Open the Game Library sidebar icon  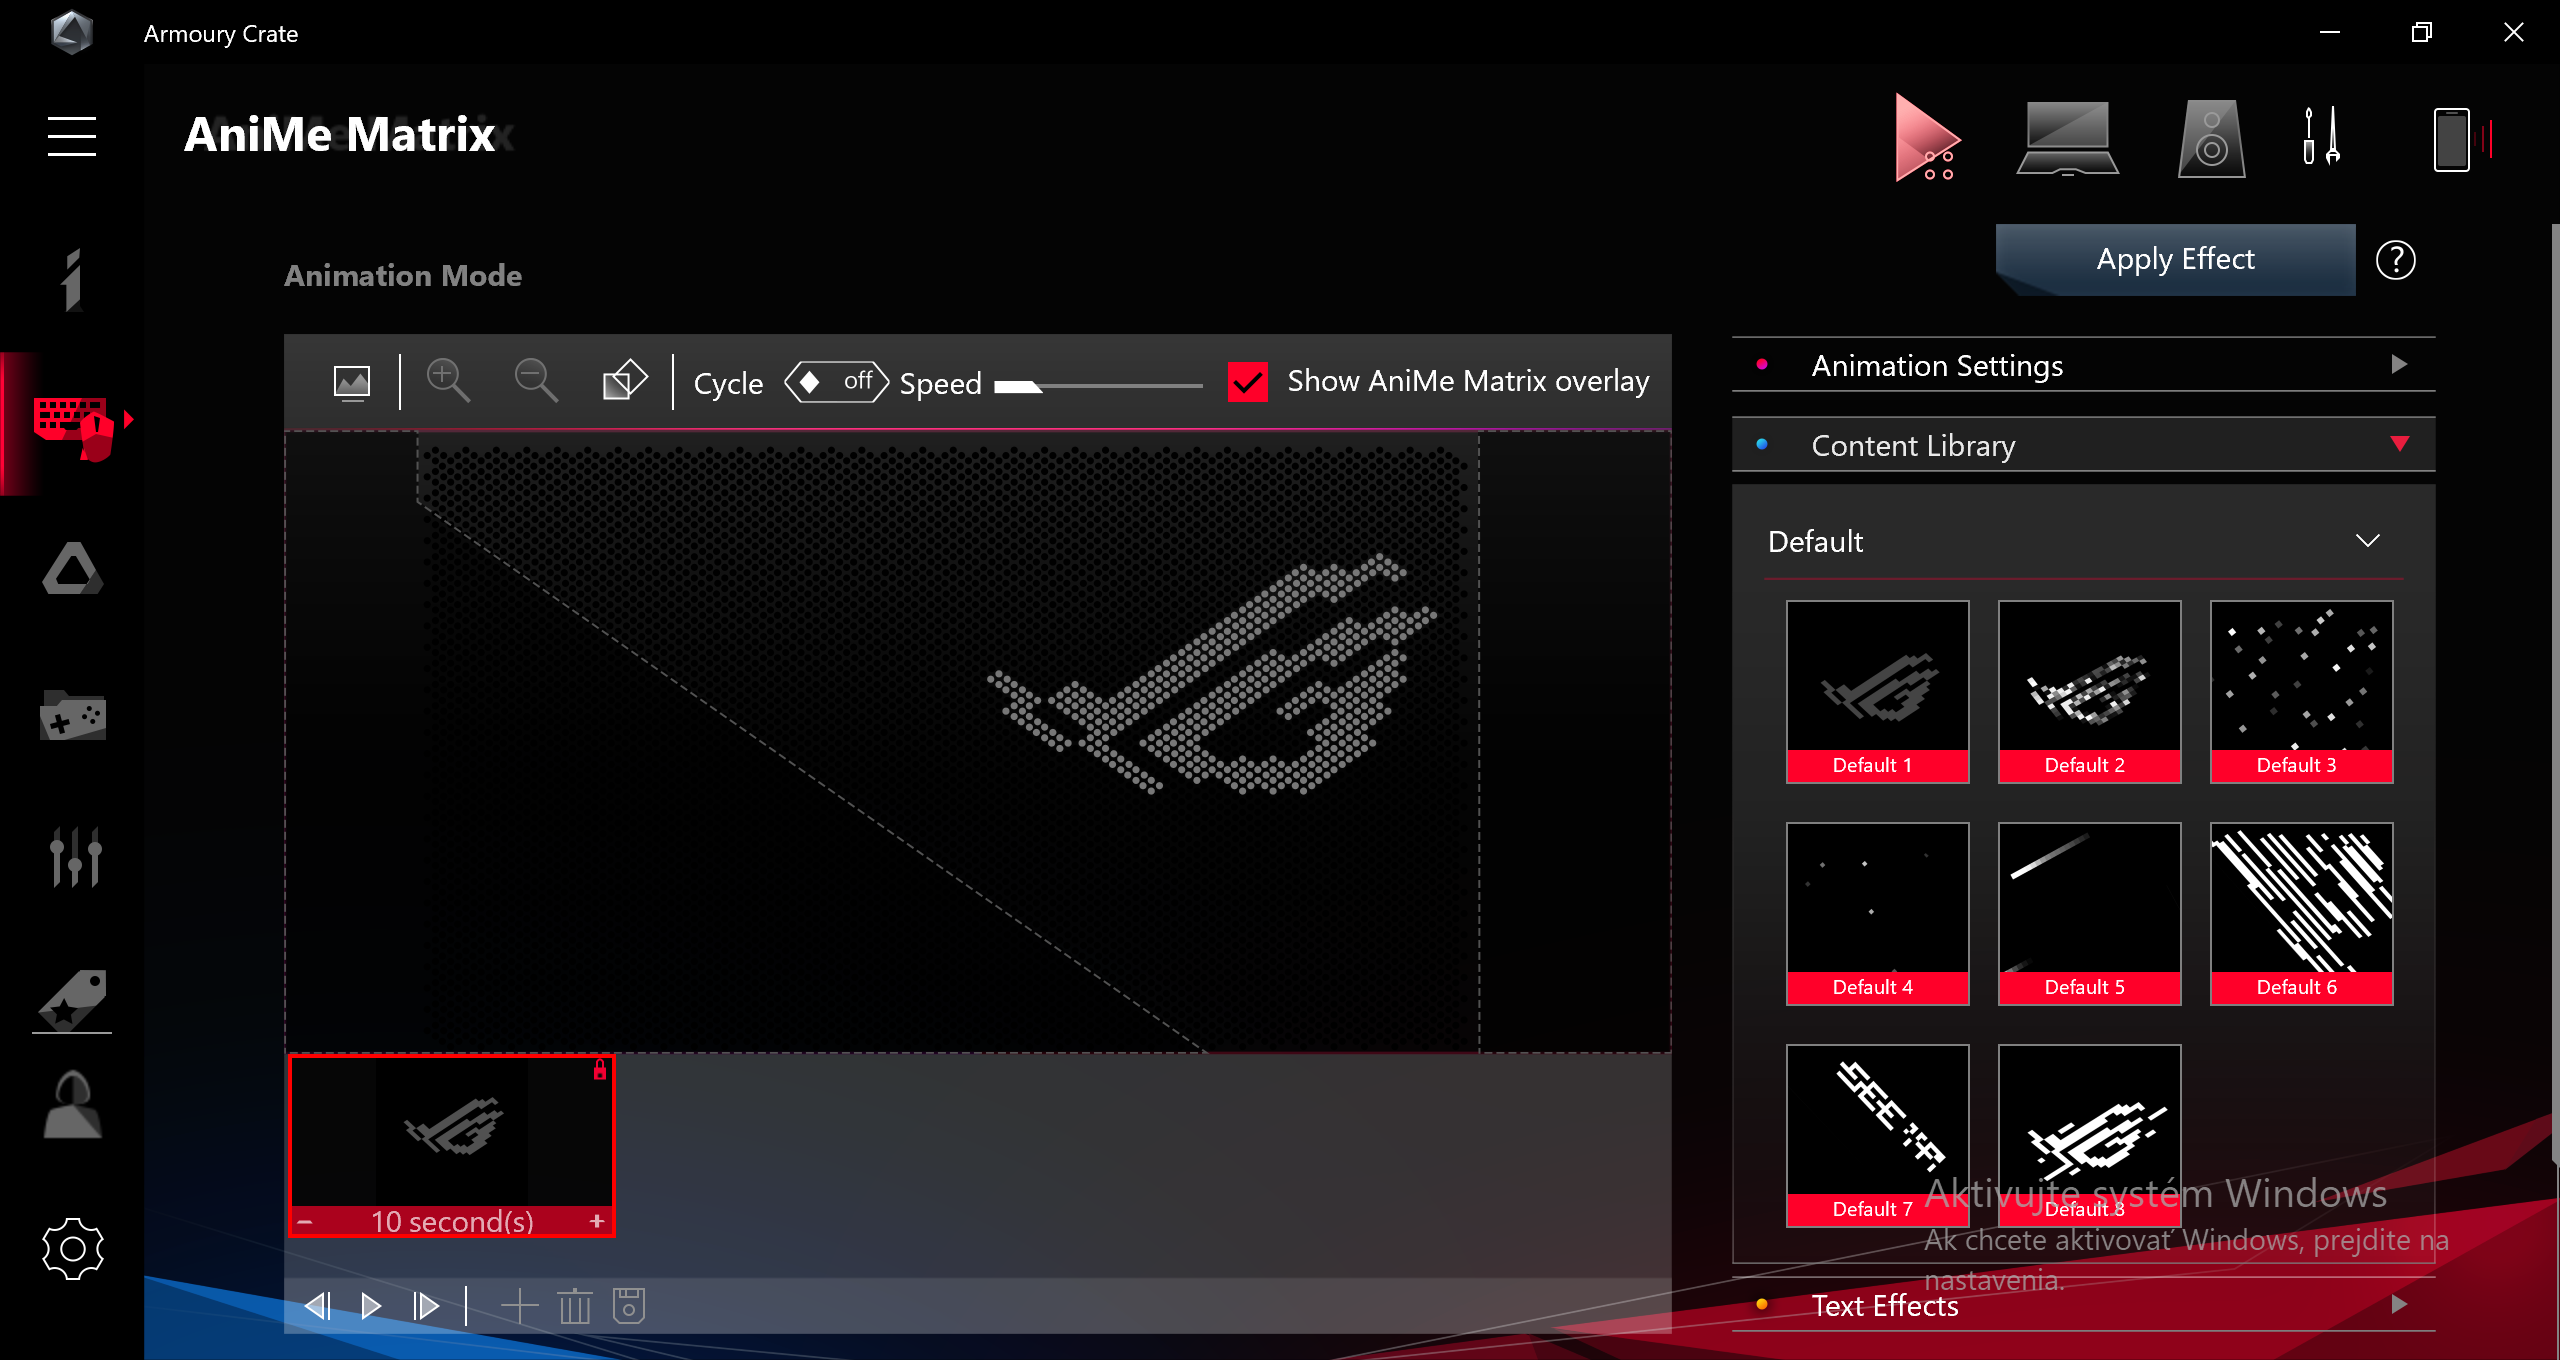[x=72, y=716]
